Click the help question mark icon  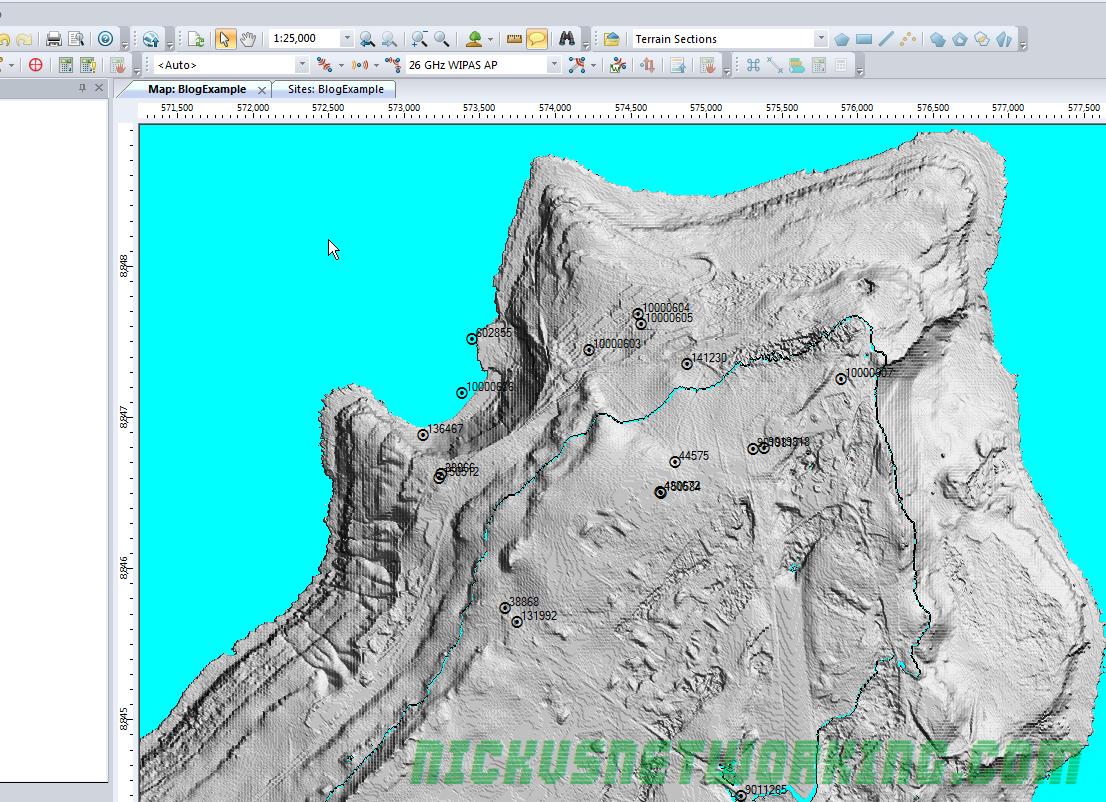106,39
